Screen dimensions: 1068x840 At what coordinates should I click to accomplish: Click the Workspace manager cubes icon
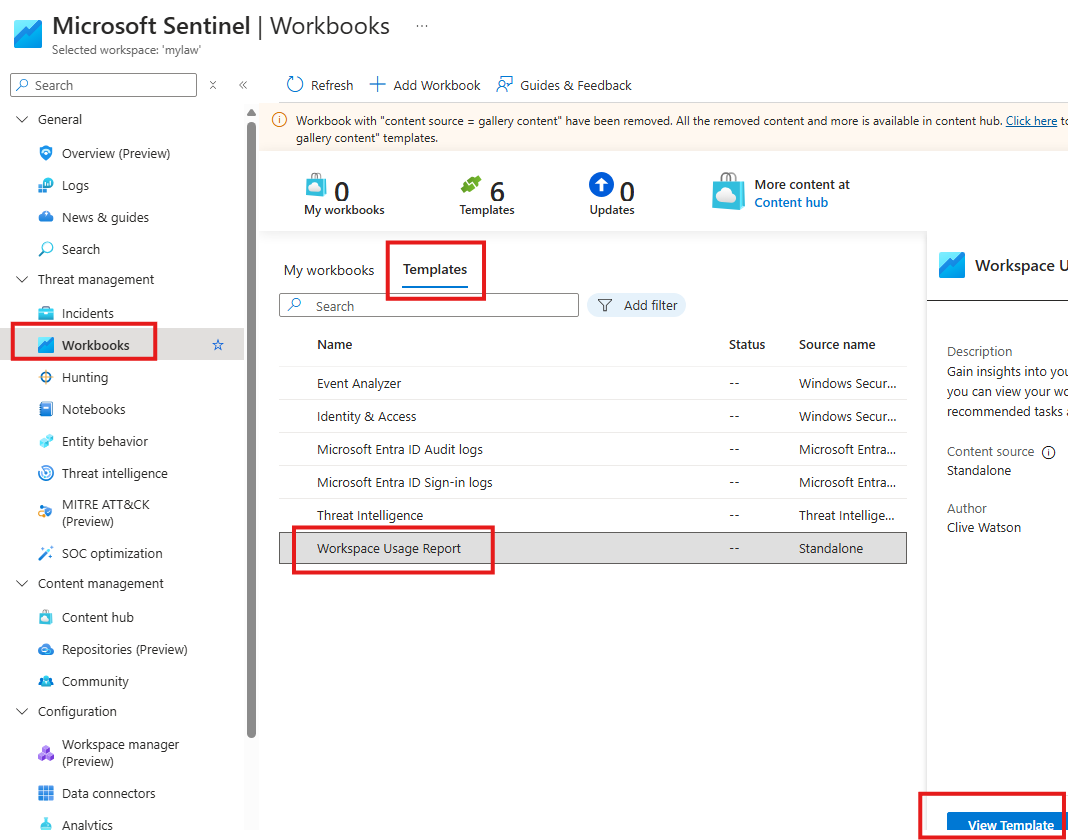46,753
